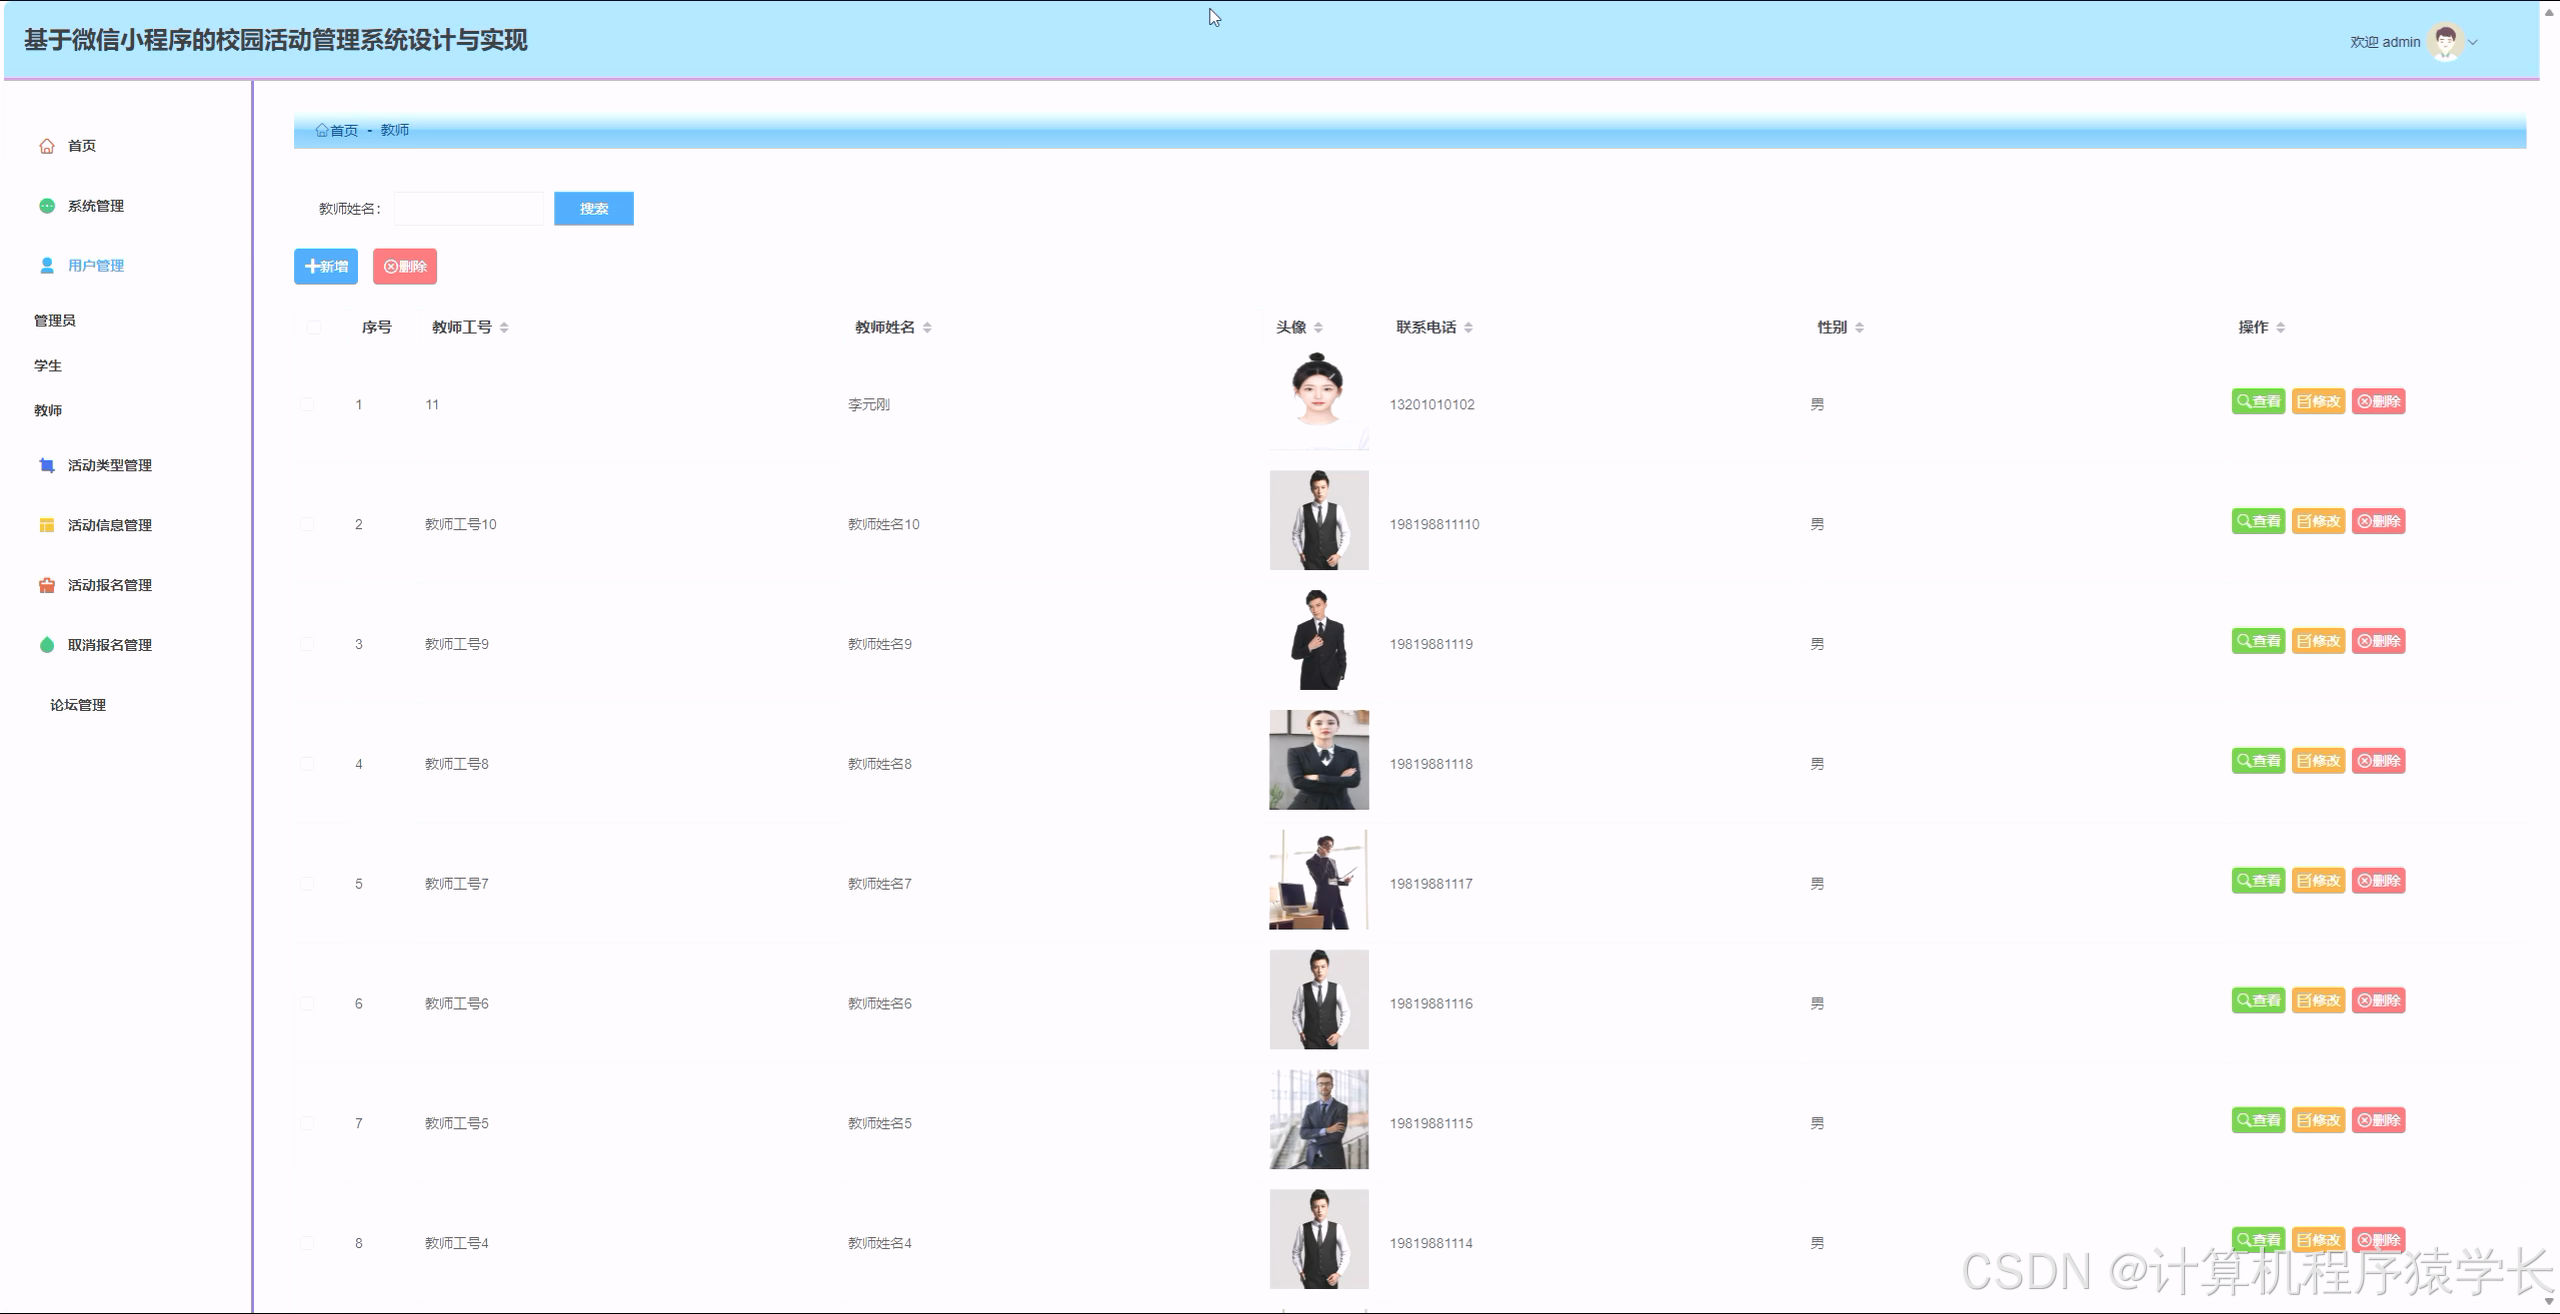
Task: Click the home icon in sidebar
Action: 47,146
